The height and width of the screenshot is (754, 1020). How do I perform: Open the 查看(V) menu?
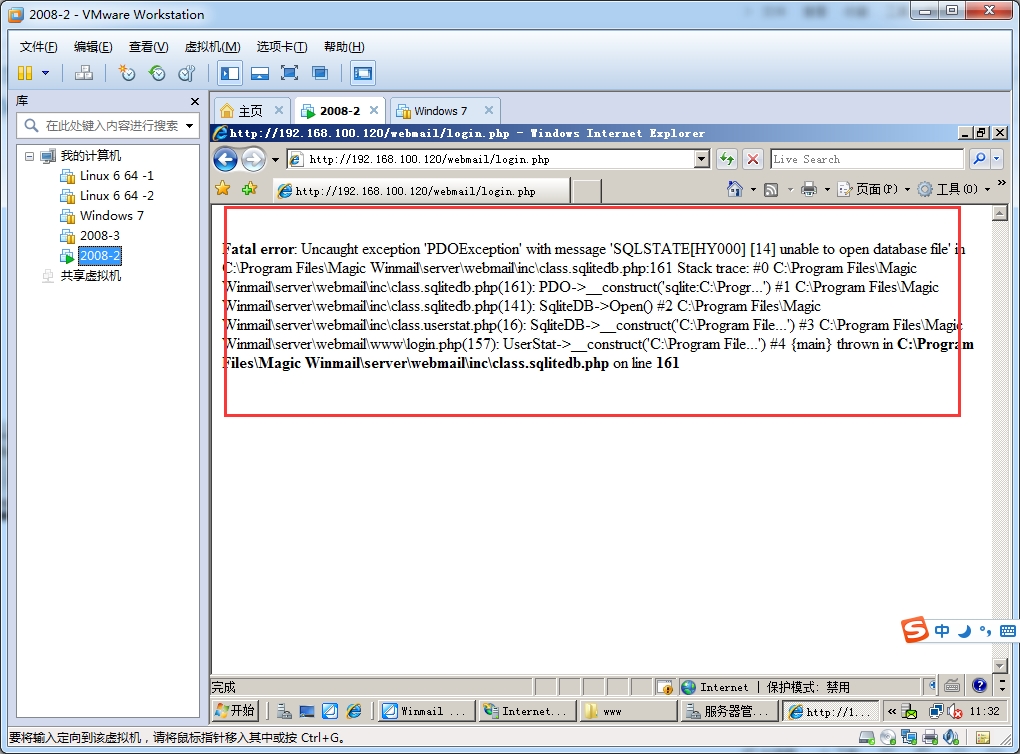(148, 47)
